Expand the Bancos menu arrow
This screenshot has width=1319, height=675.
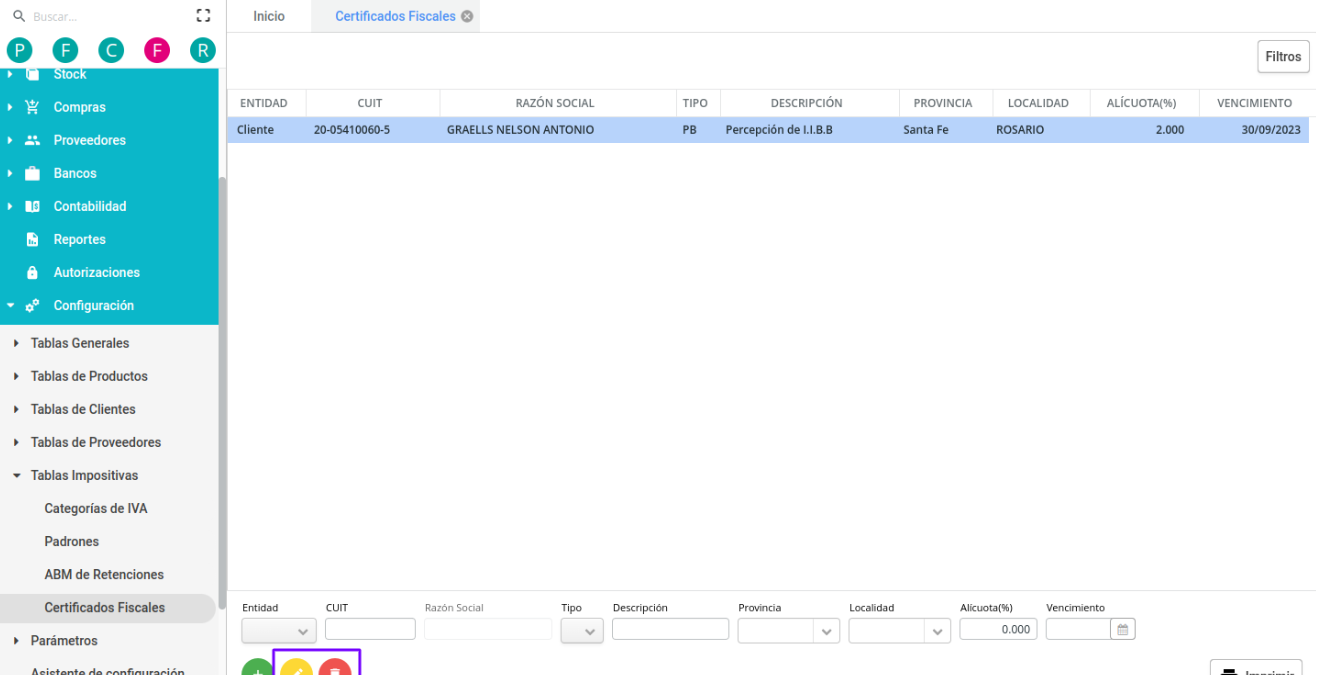coord(10,173)
